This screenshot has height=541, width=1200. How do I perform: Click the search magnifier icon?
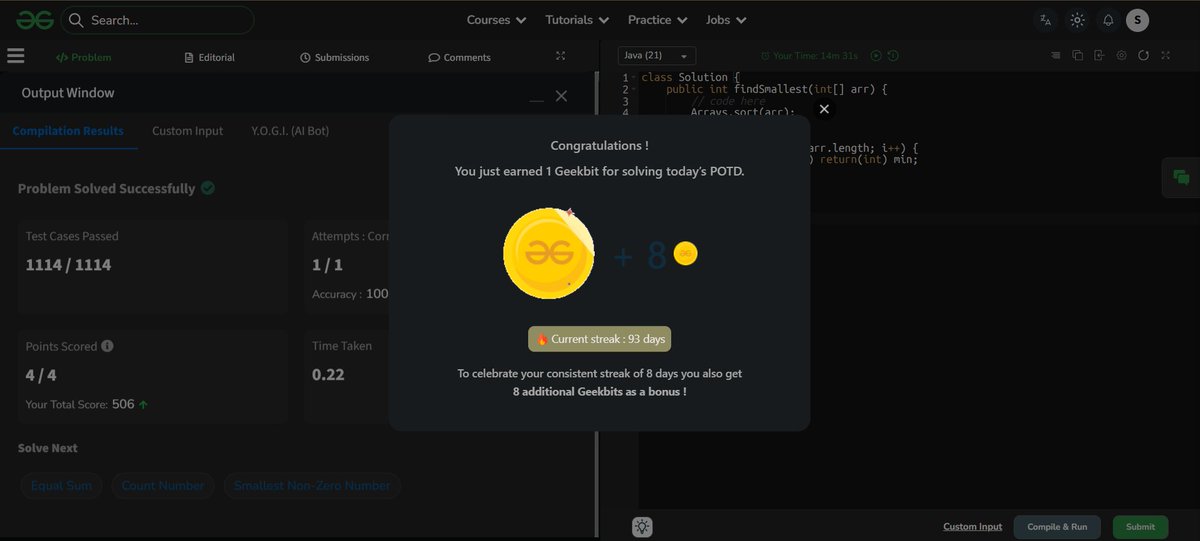coord(76,20)
